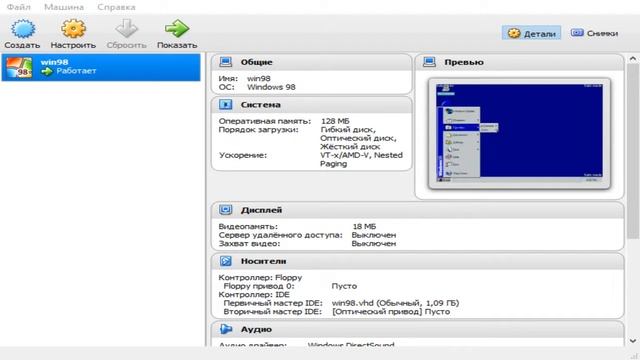Click the Общие section header title

[x=256, y=62]
